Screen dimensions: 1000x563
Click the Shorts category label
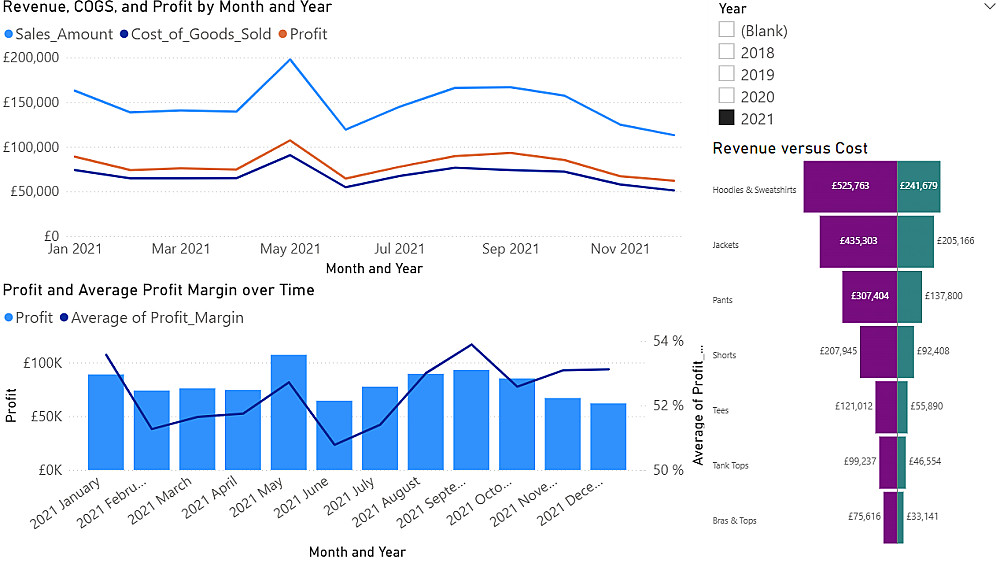(724, 355)
